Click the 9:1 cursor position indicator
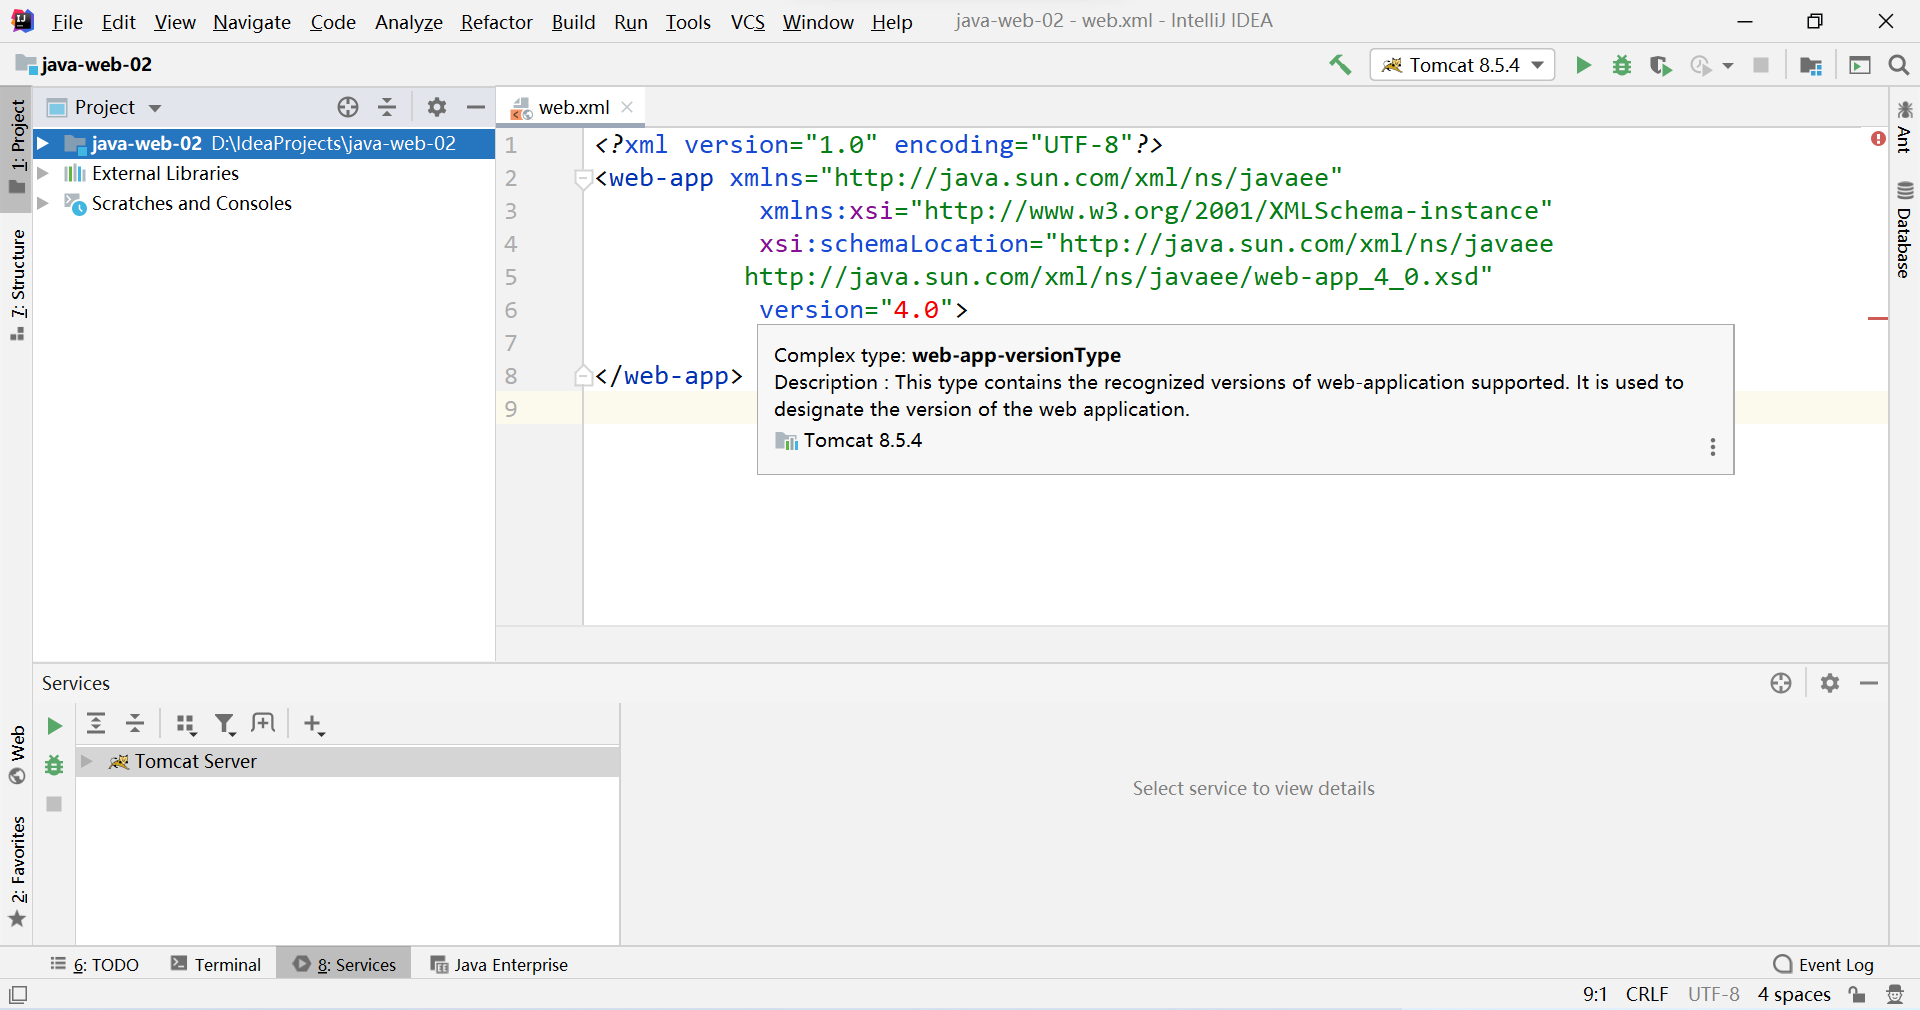This screenshot has height=1010, width=1920. (x=1595, y=994)
